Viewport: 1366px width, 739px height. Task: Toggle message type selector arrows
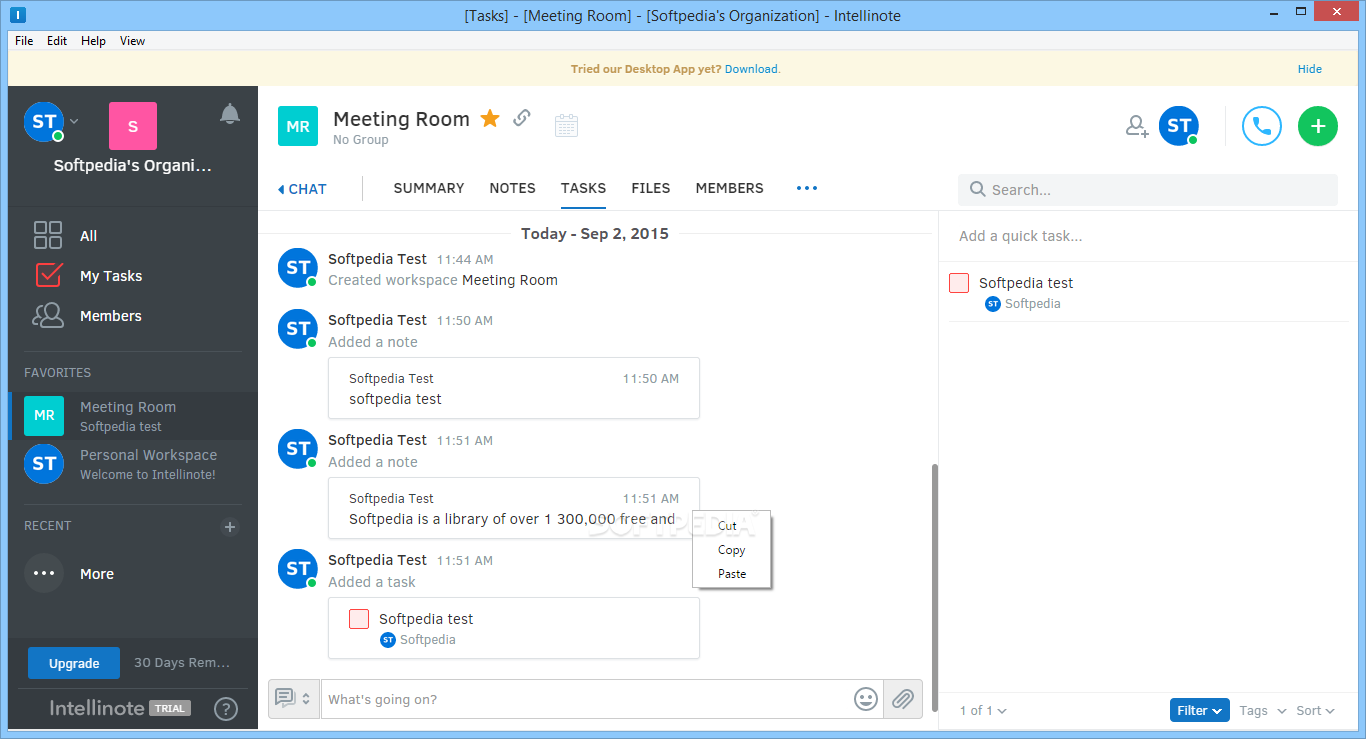coord(306,699)
